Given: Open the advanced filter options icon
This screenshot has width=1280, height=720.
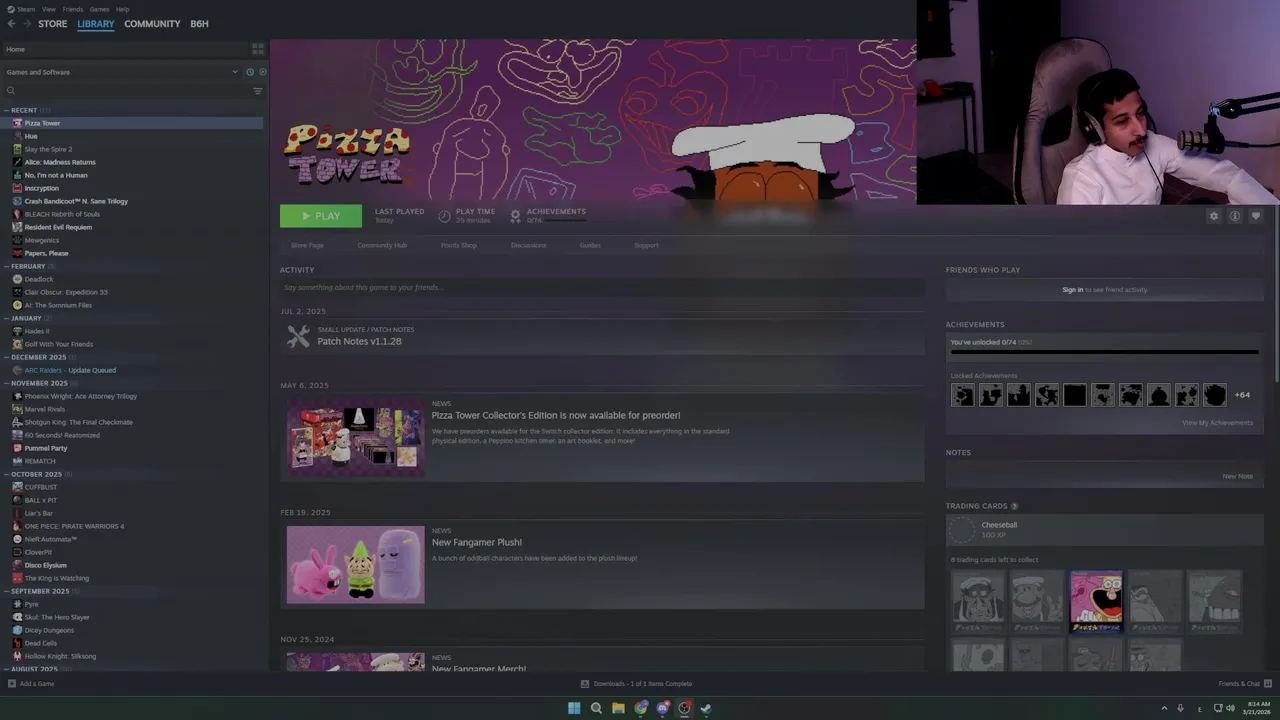Looking at the screenshot, I should [x=257, y=91].
